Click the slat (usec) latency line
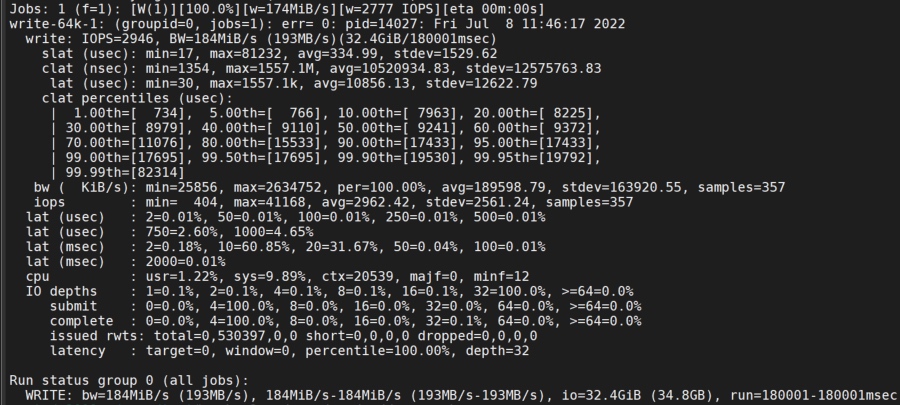Image resolution: width=900 pixels, height=405 pixels. pos(269,54)
